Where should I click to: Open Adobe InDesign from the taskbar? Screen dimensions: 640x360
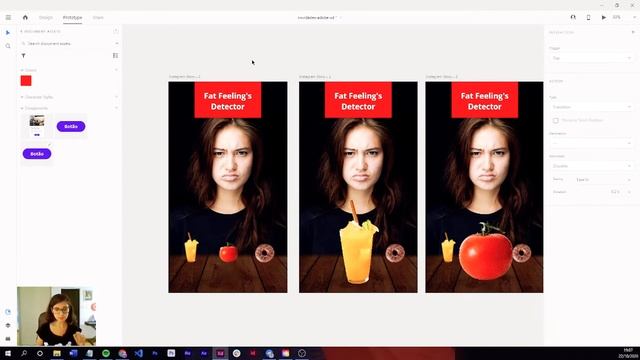point(253,353)
